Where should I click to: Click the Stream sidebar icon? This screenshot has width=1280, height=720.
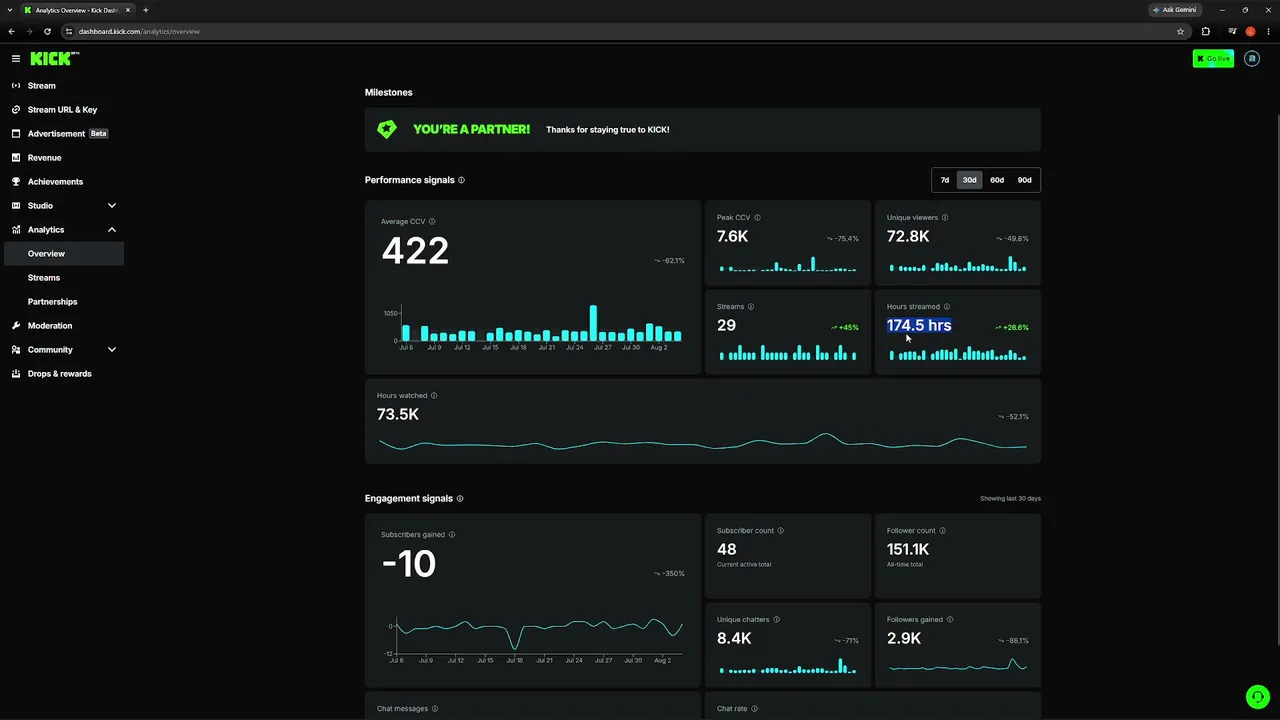(x=16, y=86)
